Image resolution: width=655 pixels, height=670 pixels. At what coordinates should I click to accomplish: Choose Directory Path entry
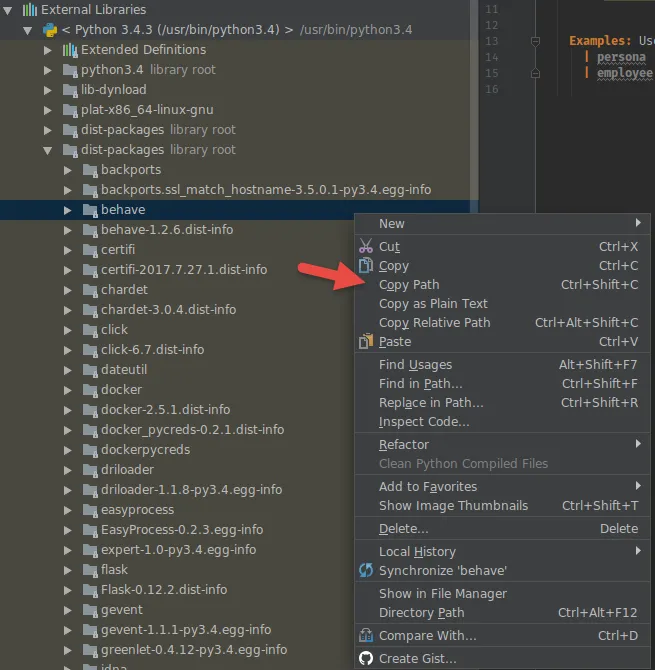[502, 612]
